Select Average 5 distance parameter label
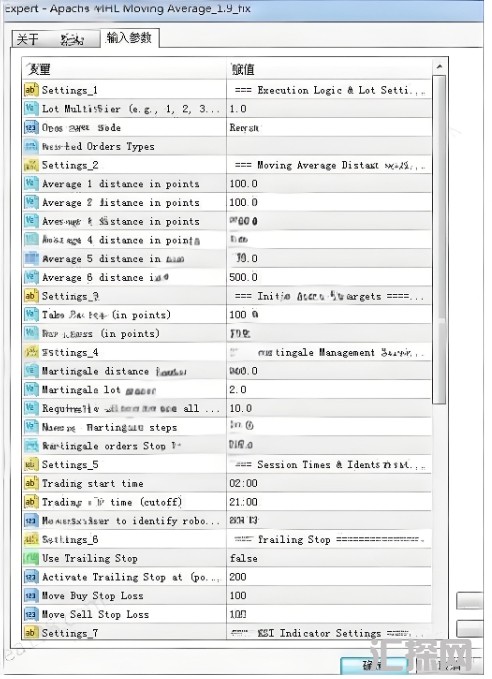Image resolution: width=492 pixels, height=679 pixels. pos(113,259)
